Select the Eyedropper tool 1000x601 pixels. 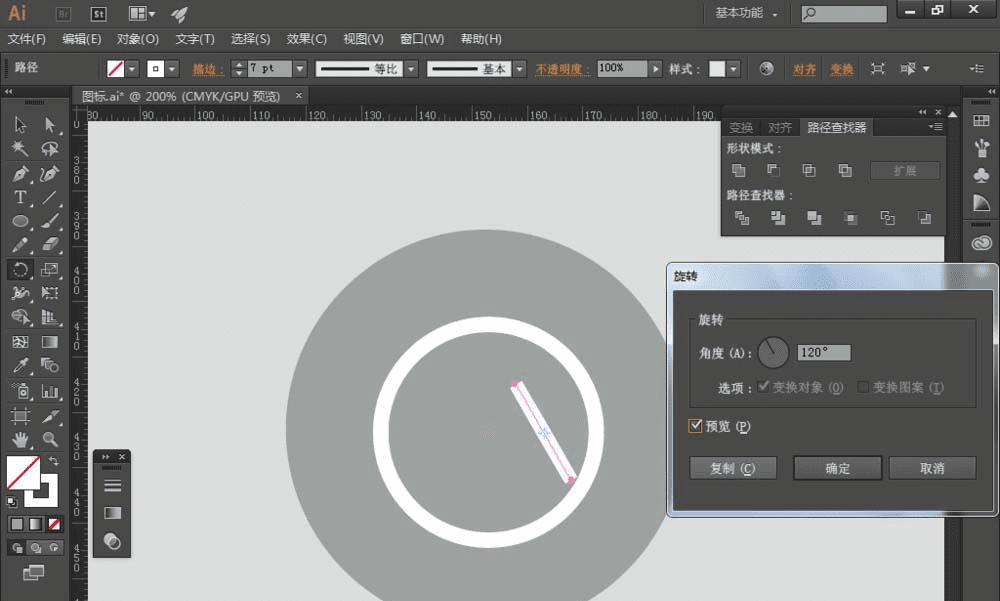tap(20, 366)
